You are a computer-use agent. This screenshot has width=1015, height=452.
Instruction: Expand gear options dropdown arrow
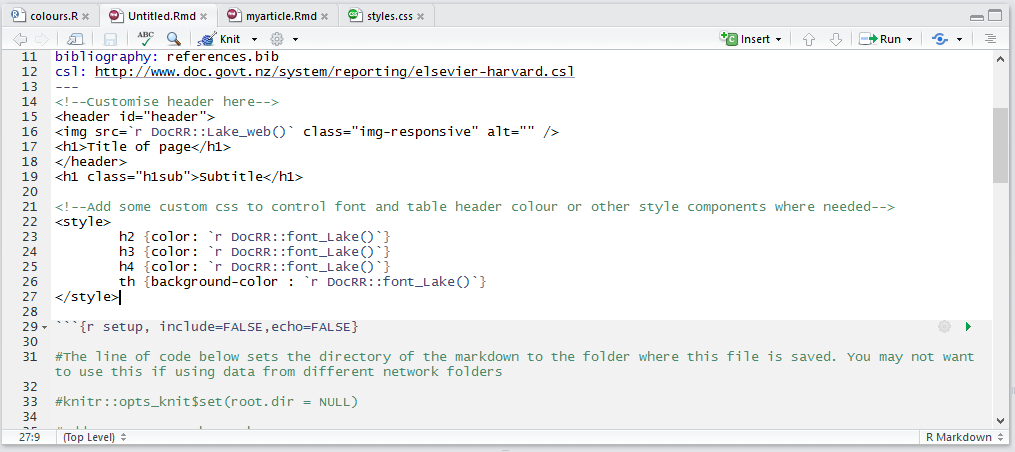pyautogui.click(x=295, y=40)
